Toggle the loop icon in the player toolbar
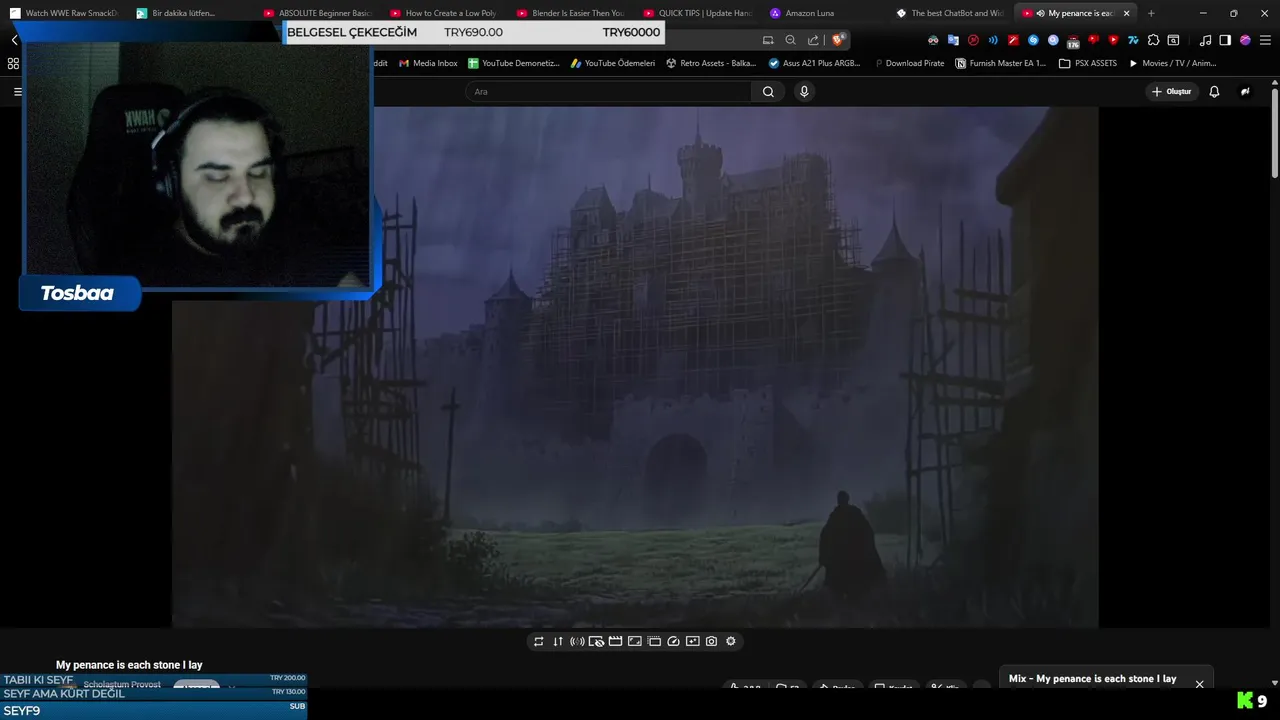This screenshot has height=720, width=1280. [539, 642]
